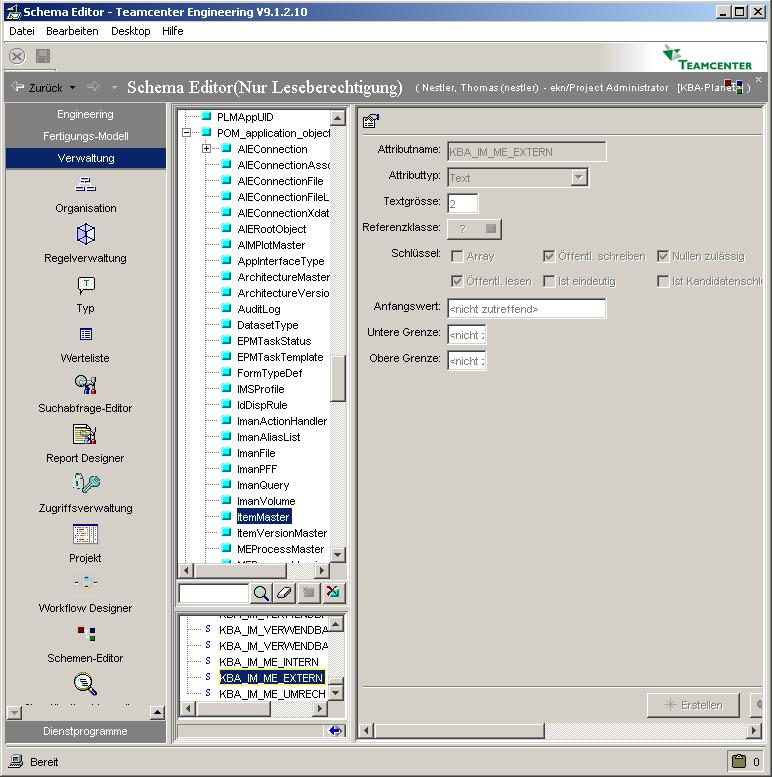Image resolution: width=772 pixels, height=777 pixels.
Task: Toggle the Nullen zulässig checkbox
Action: coord(662,256)
